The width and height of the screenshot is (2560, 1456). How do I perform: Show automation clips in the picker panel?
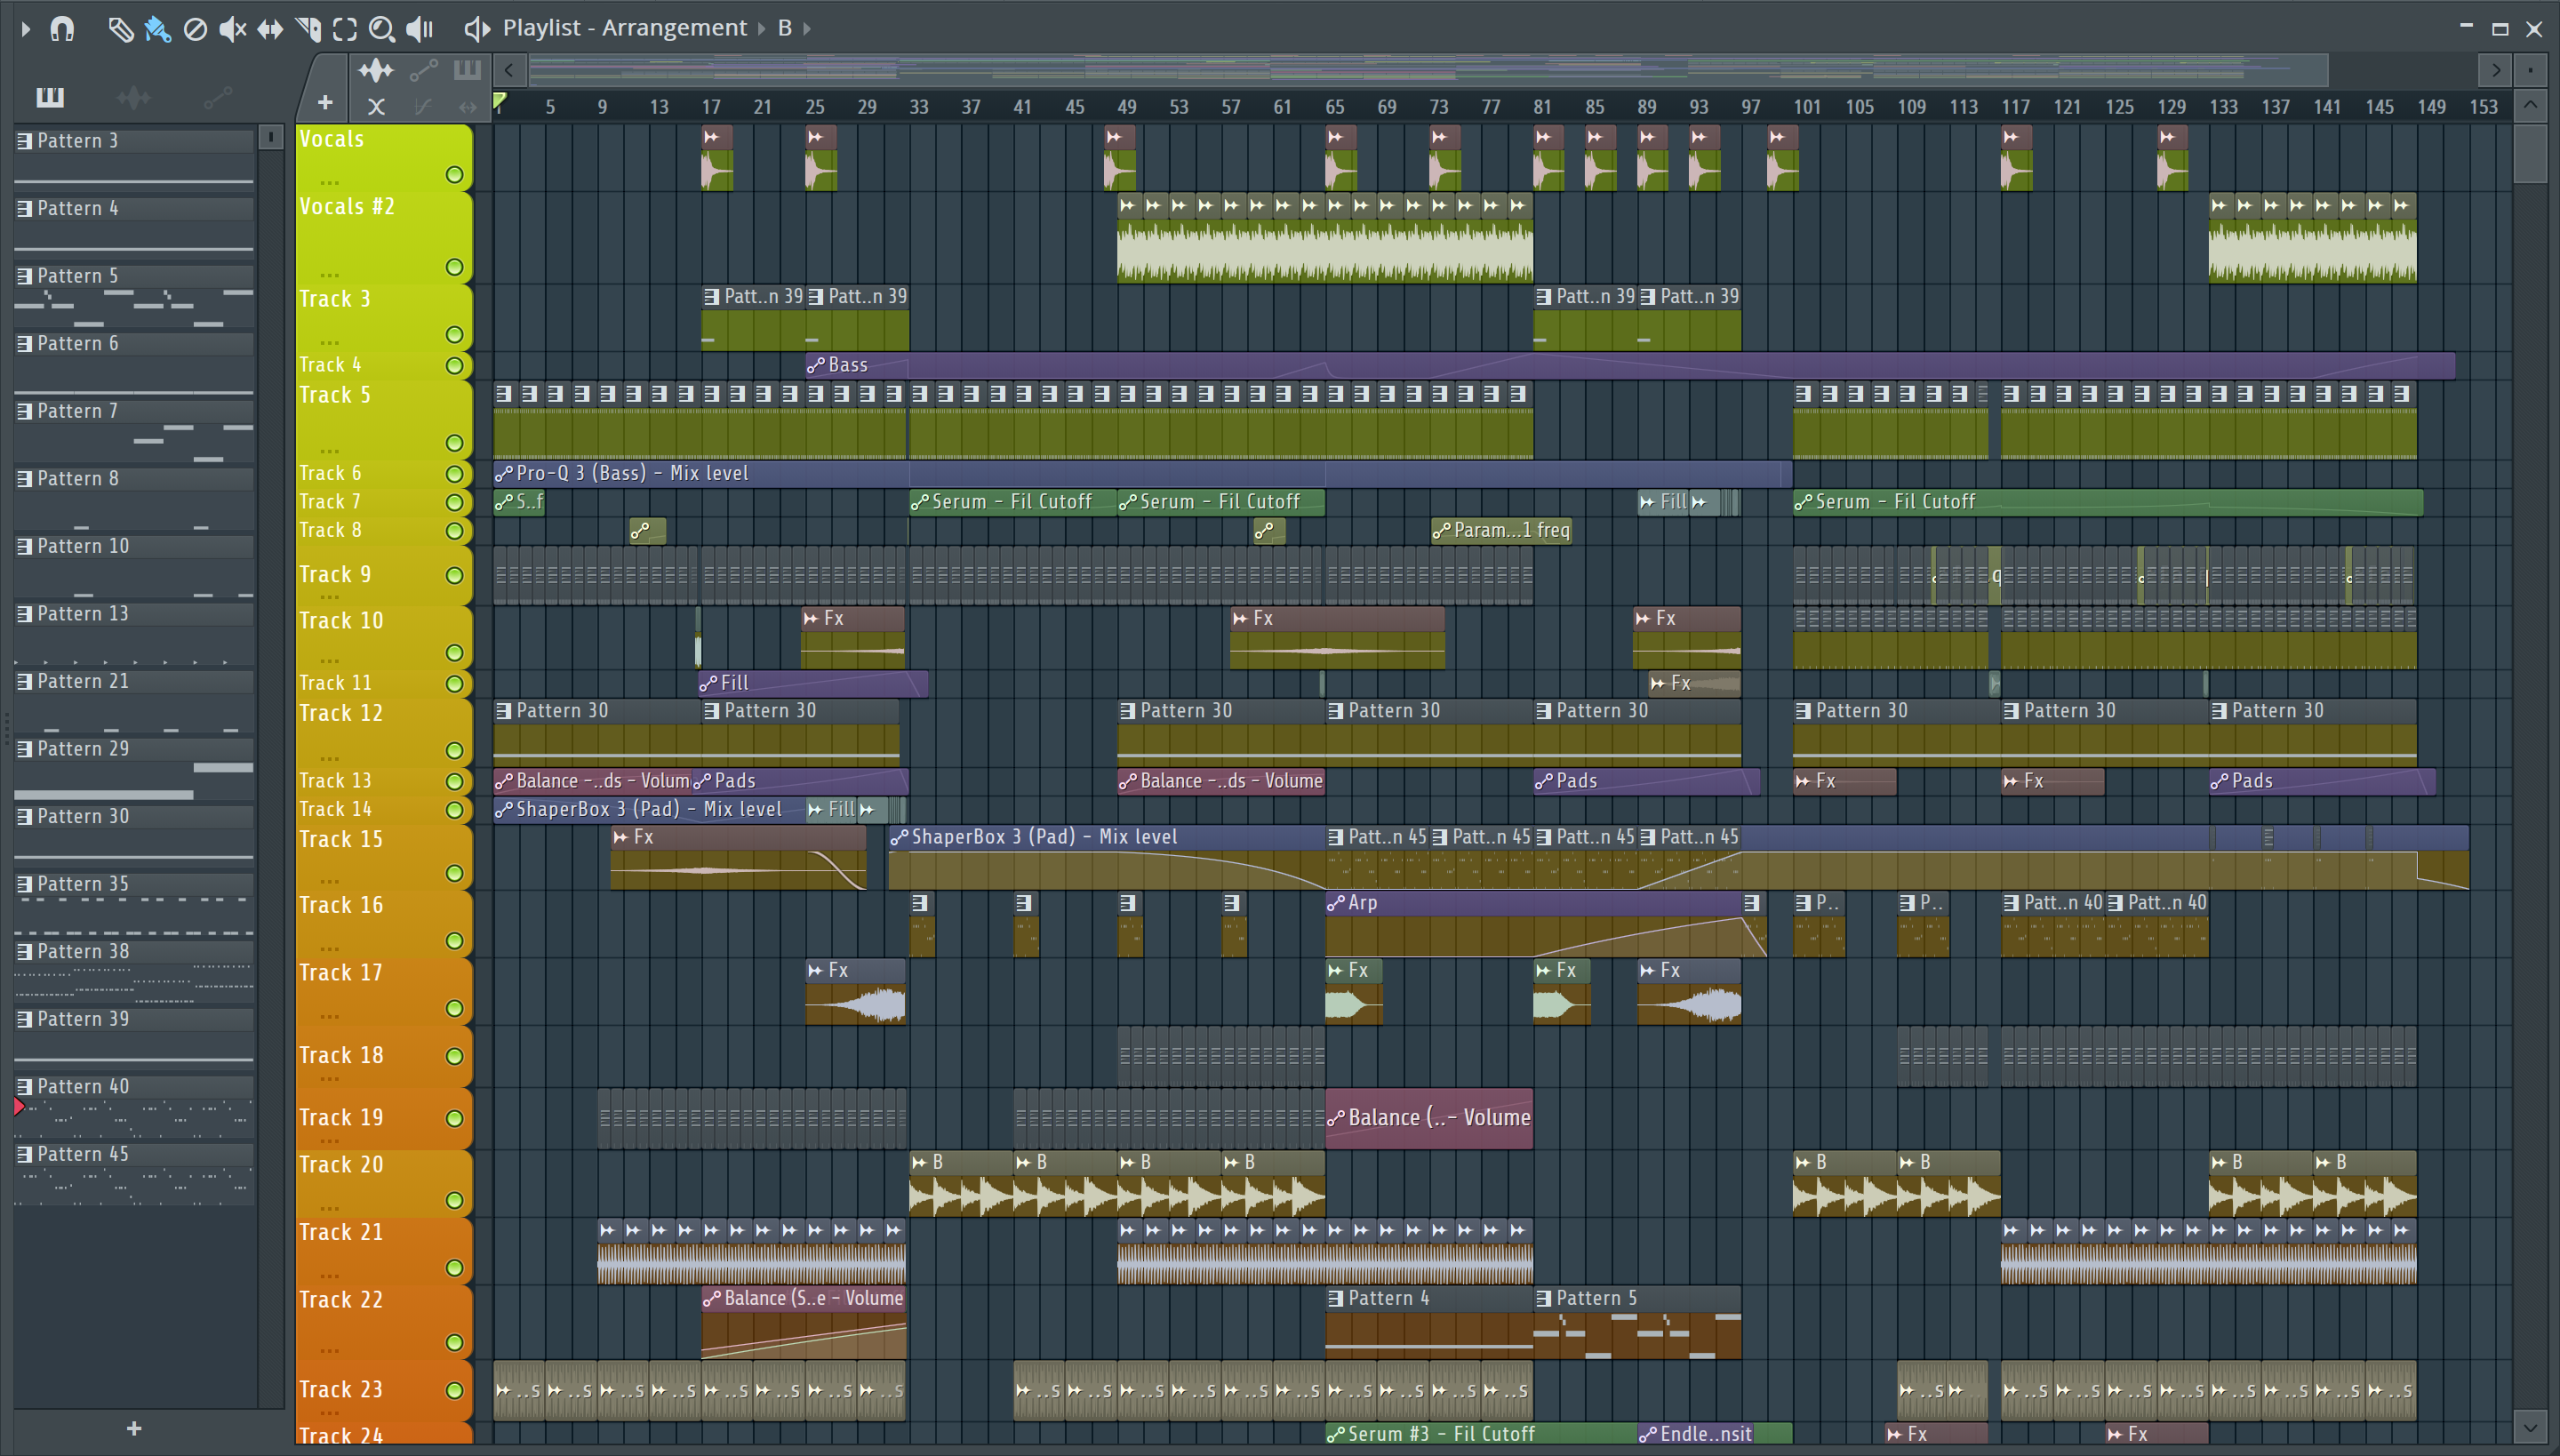[217, 97]
